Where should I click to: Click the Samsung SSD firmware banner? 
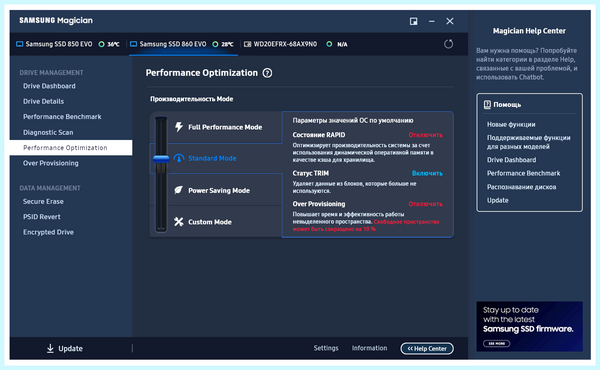tap(530, 326)
